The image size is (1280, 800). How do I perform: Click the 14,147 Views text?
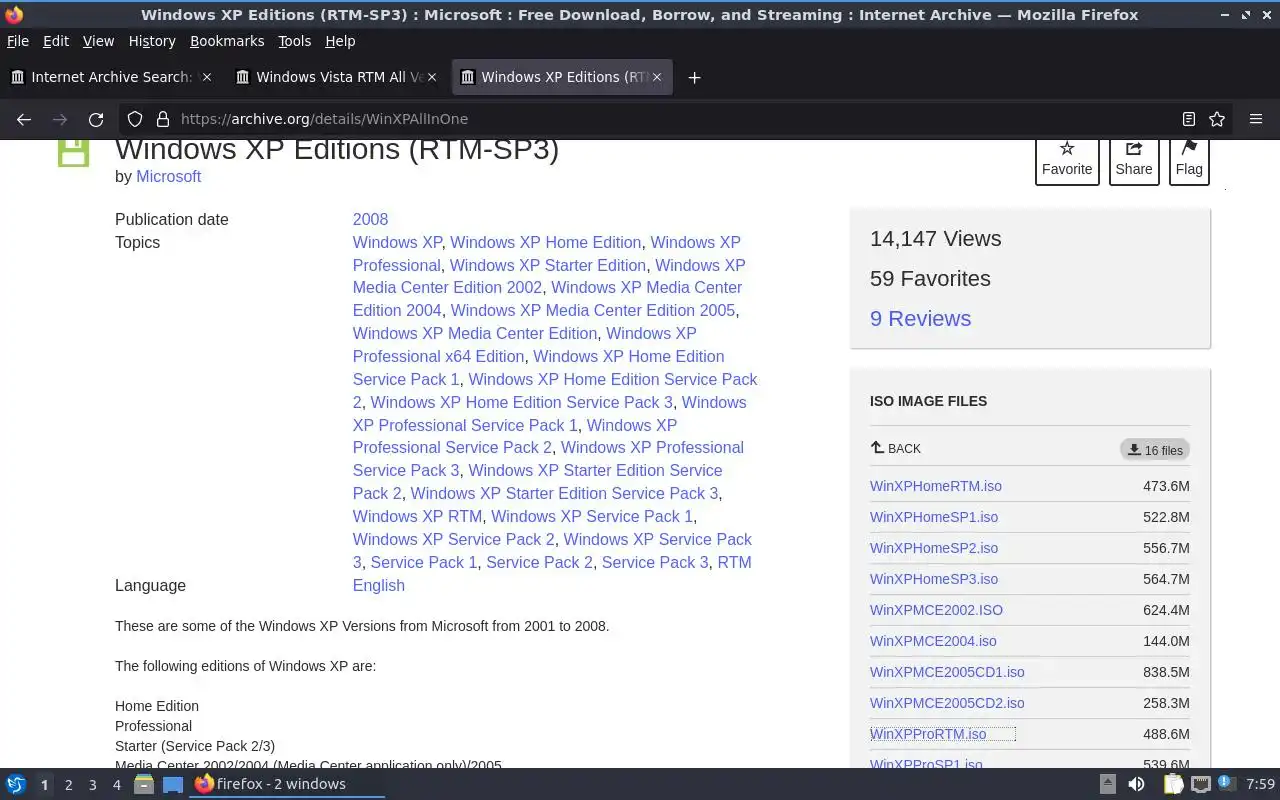tap(935, 238)
